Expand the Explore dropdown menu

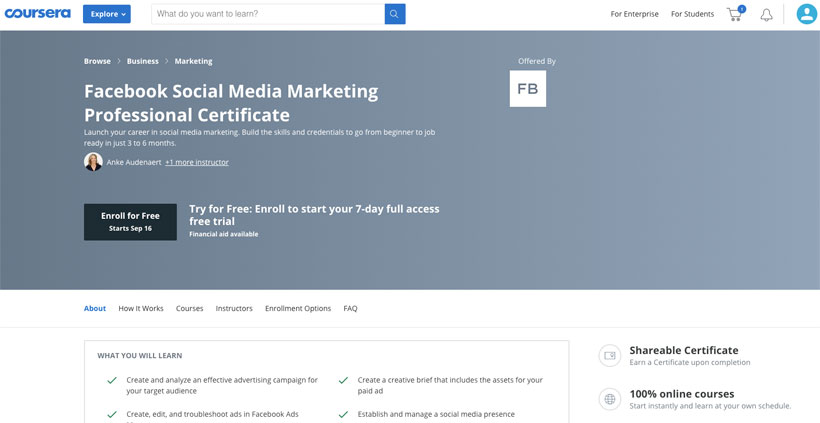pyautogui.click(x=106, y=14)
